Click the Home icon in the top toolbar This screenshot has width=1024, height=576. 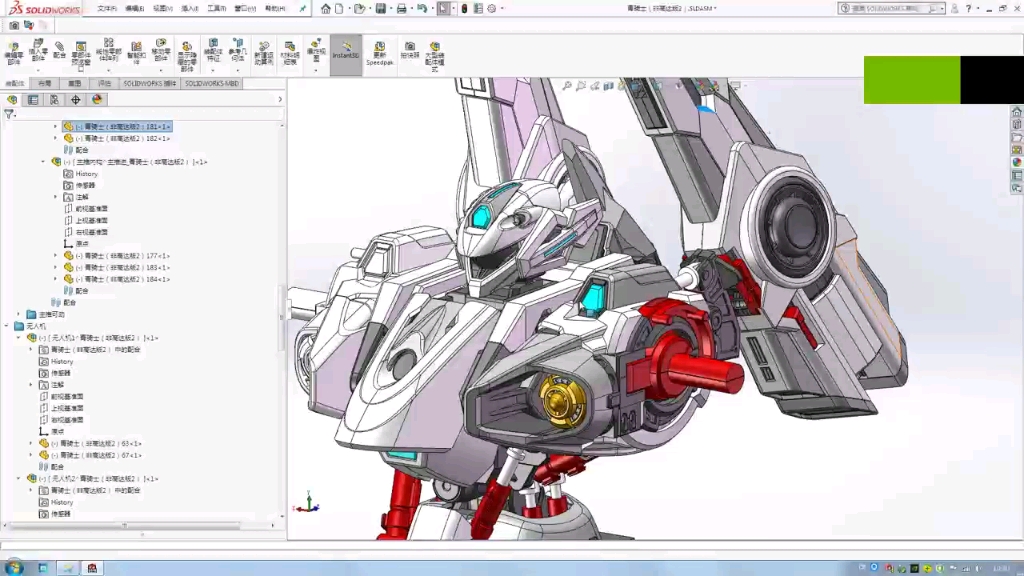point(325,8)
